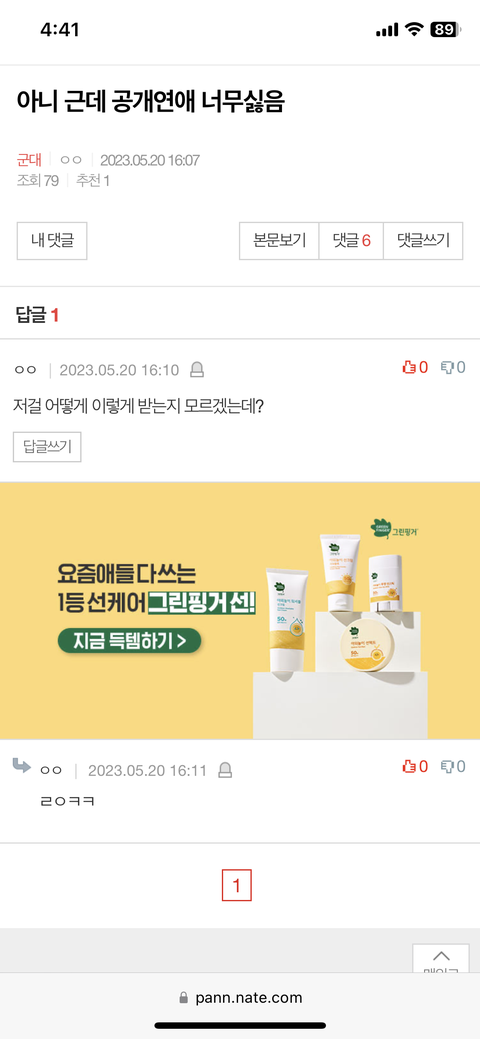Go to page 1 in pagination

(237, 885)
